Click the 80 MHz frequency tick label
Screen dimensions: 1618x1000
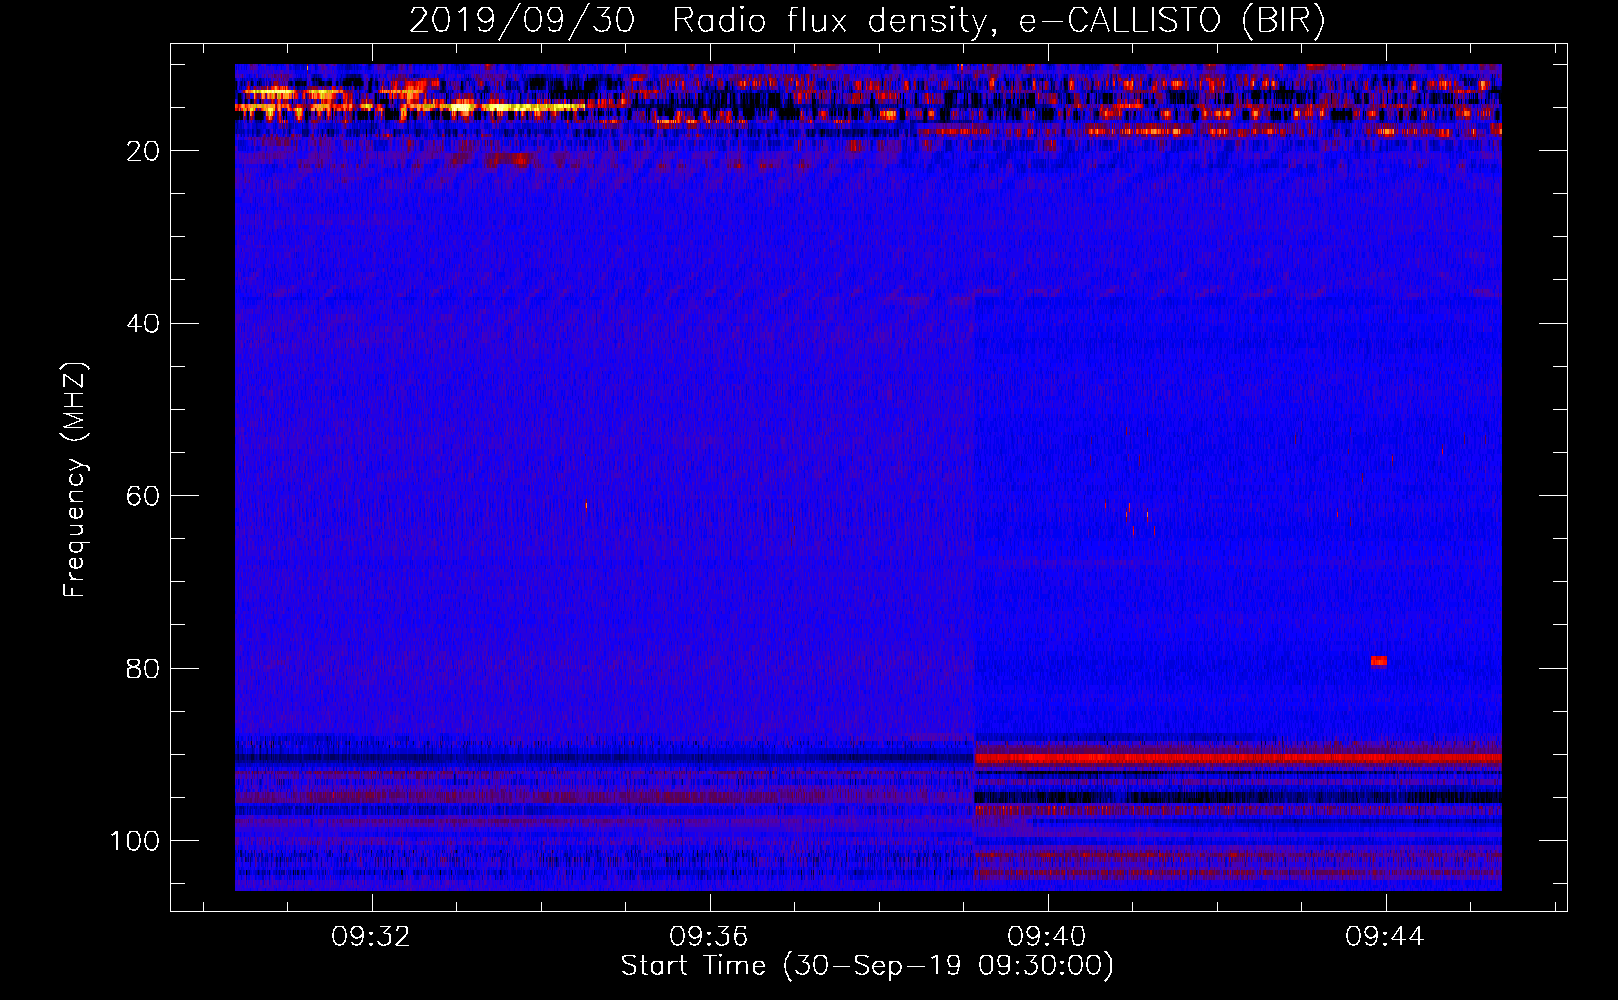tap(143, 668)
